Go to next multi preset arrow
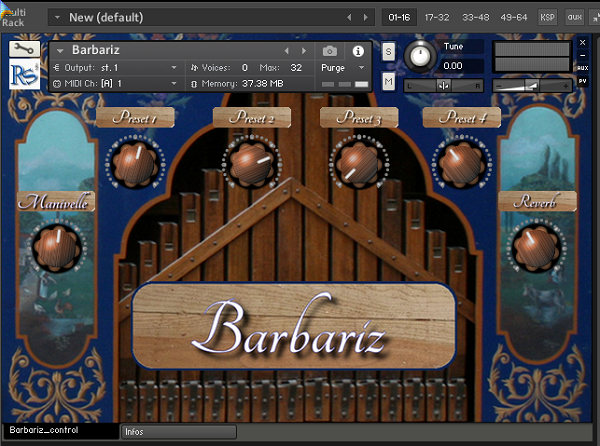This screenshot has width=600, height=446. click(x=365, y=17)
